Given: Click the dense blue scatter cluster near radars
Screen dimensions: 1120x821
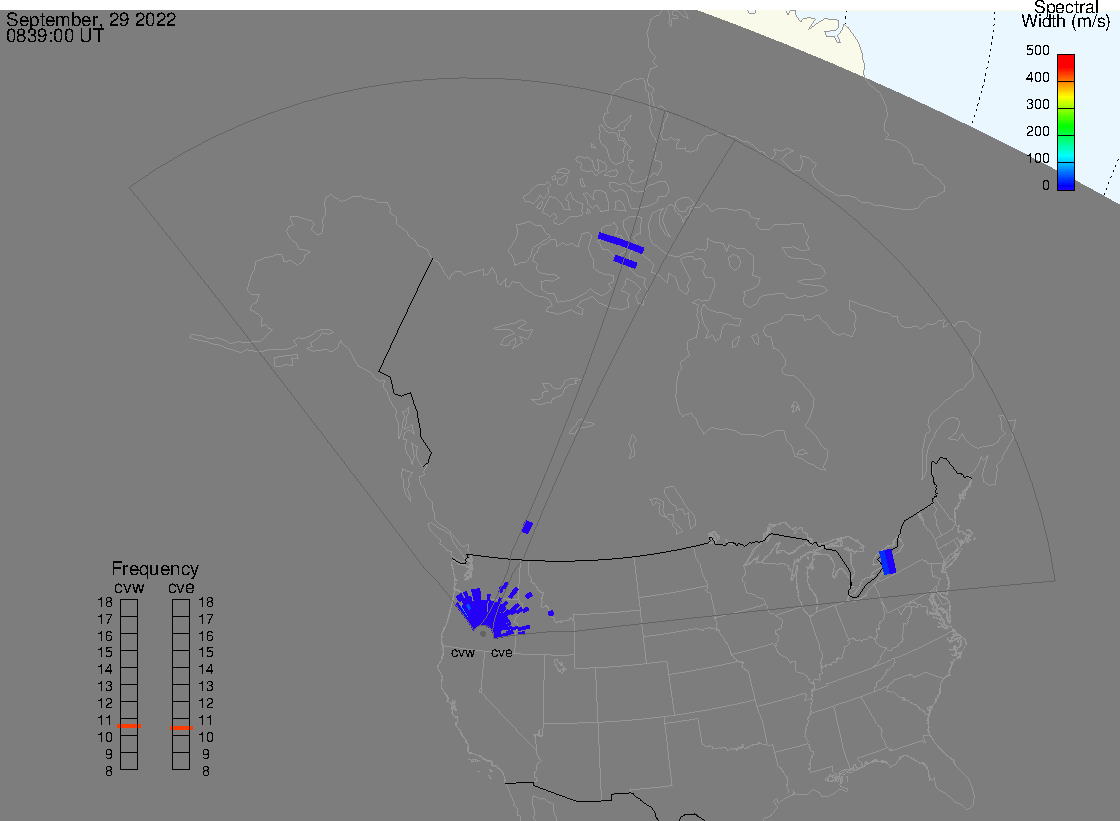Looking at the screenshot, I should tap(489, 614).
